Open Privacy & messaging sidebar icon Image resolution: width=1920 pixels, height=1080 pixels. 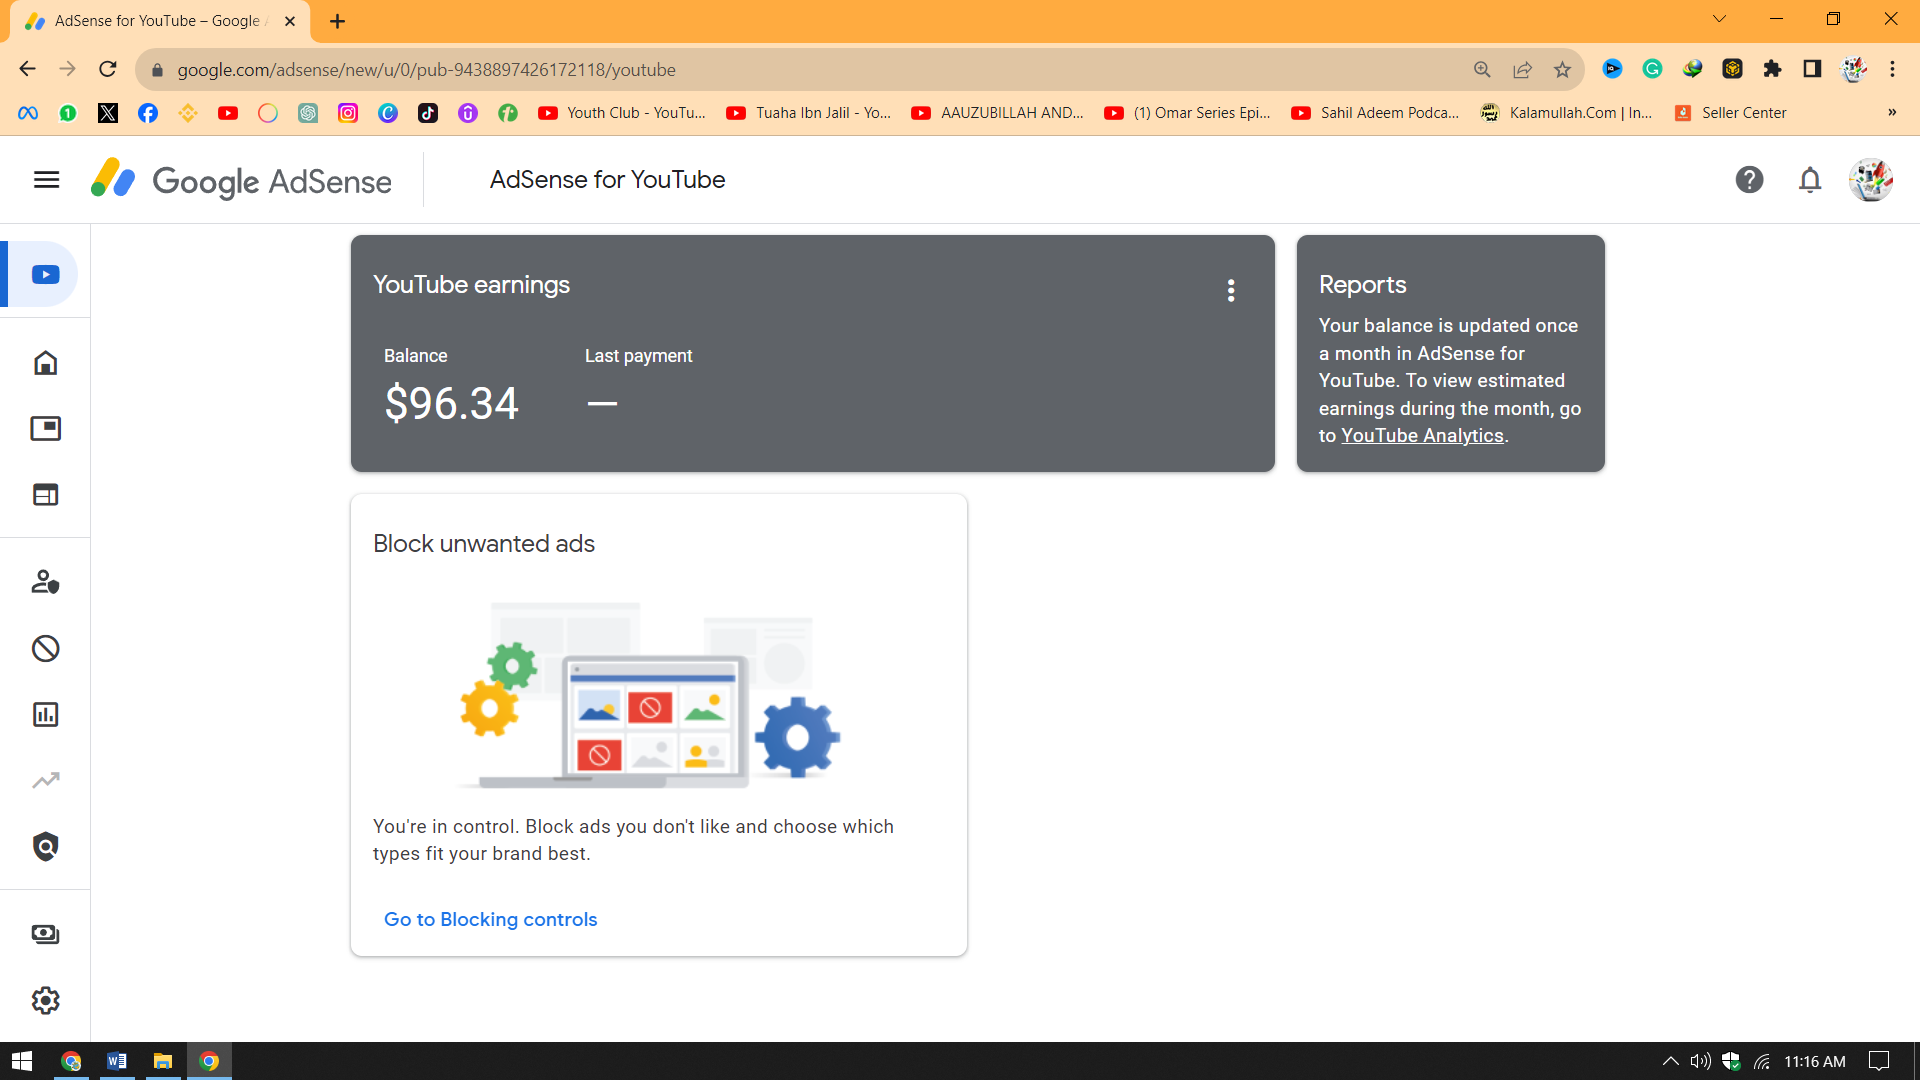click(45, 582)
